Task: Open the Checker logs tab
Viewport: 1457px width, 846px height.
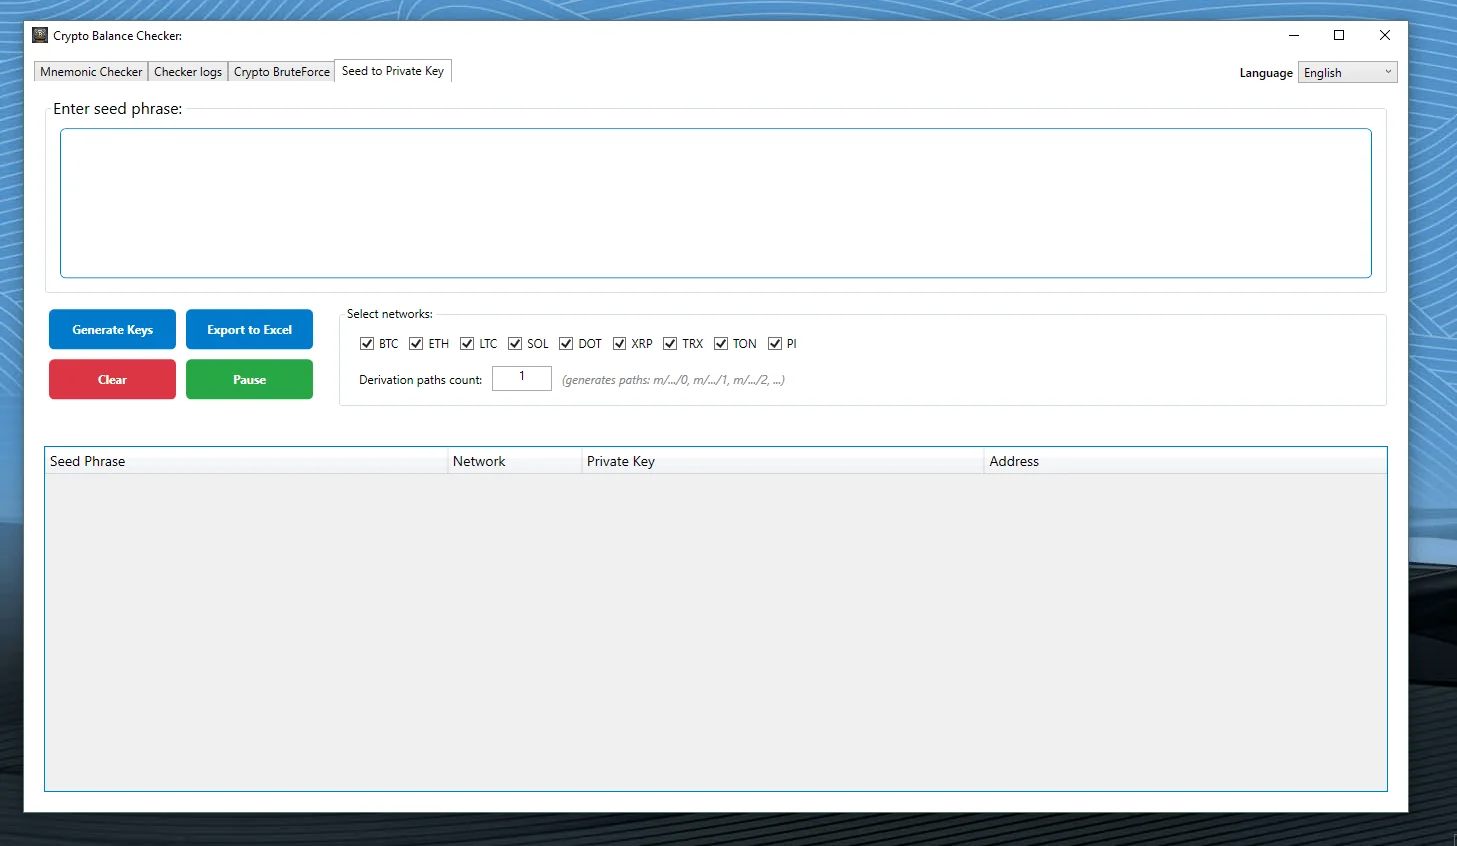Action: tap(188, 72)
